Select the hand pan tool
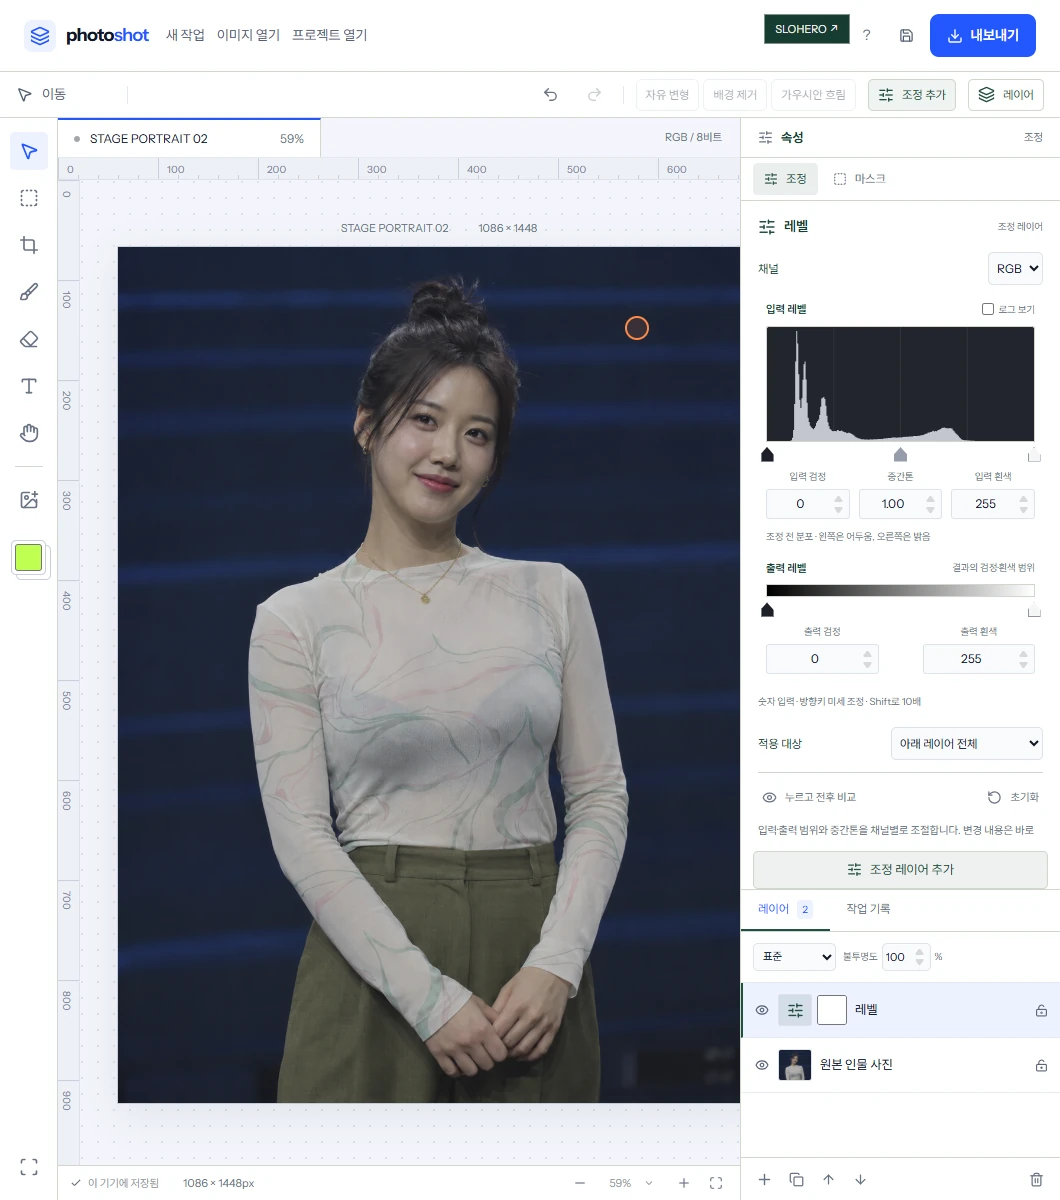This screenshot has height=1200, width=1060. point(29,433)
